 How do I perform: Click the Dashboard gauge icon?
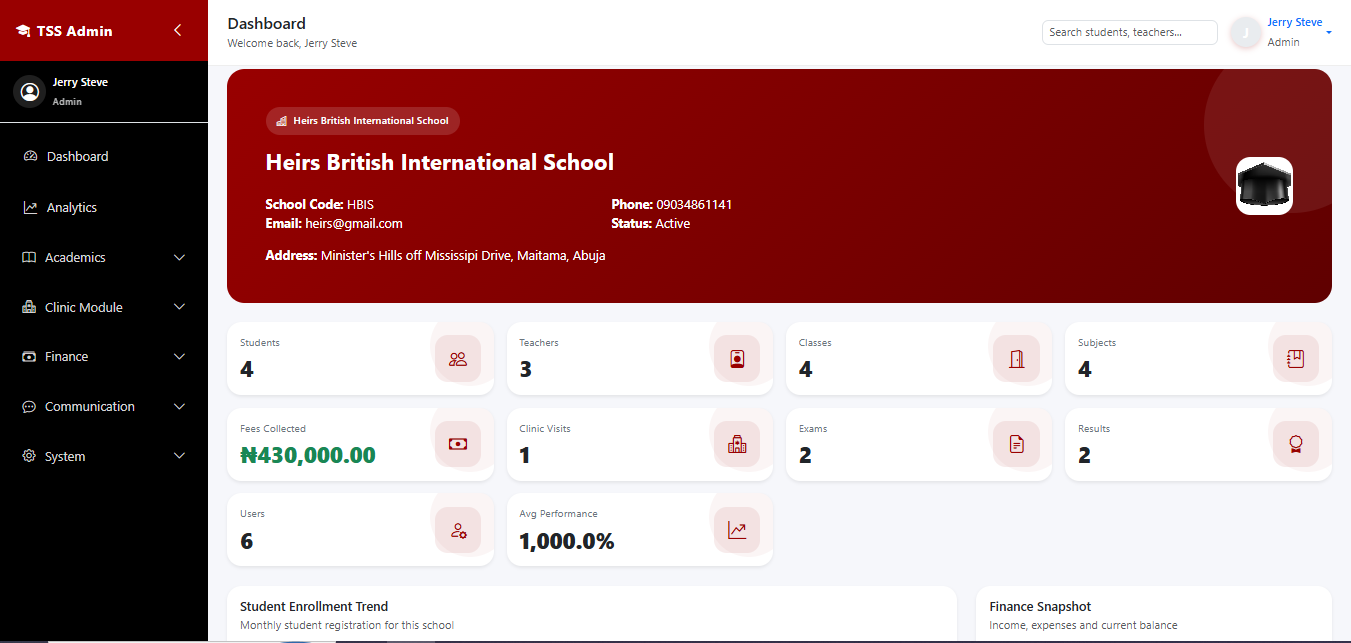[30, 156]
